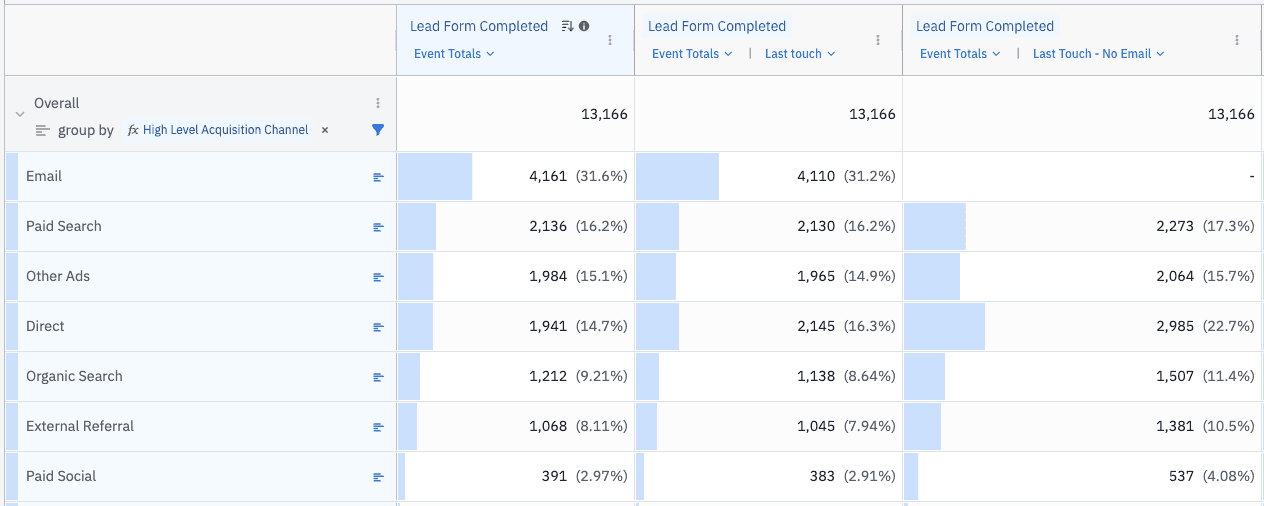Click the blue filter icon in Overall row

click(378, 130)
